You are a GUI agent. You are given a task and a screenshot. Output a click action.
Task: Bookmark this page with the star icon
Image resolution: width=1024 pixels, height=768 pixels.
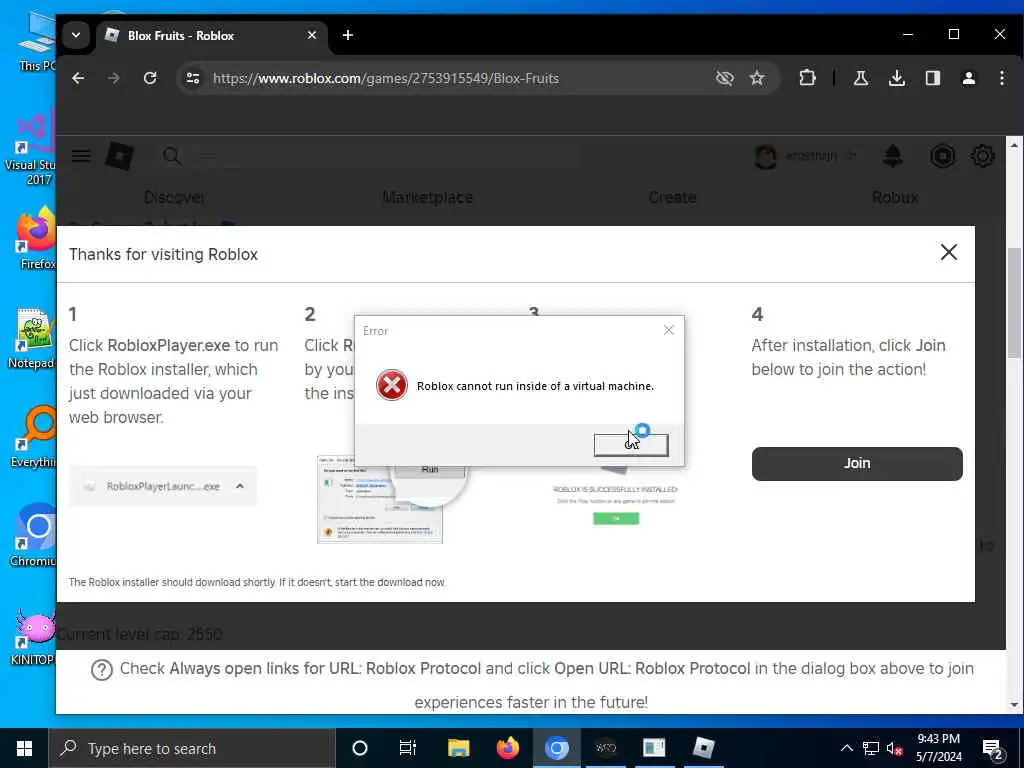pos(757,78)
